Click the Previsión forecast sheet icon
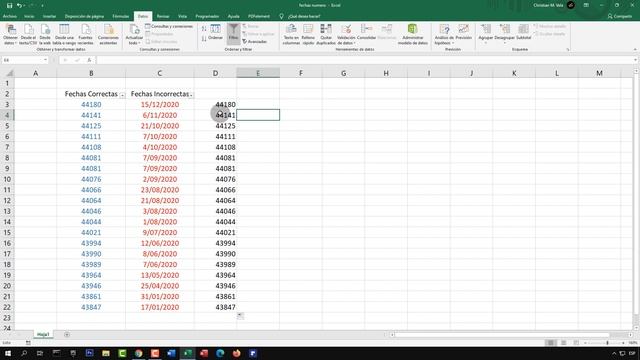Image resolution: width=640 pixels, height=360 pixels. click(464, 33)
